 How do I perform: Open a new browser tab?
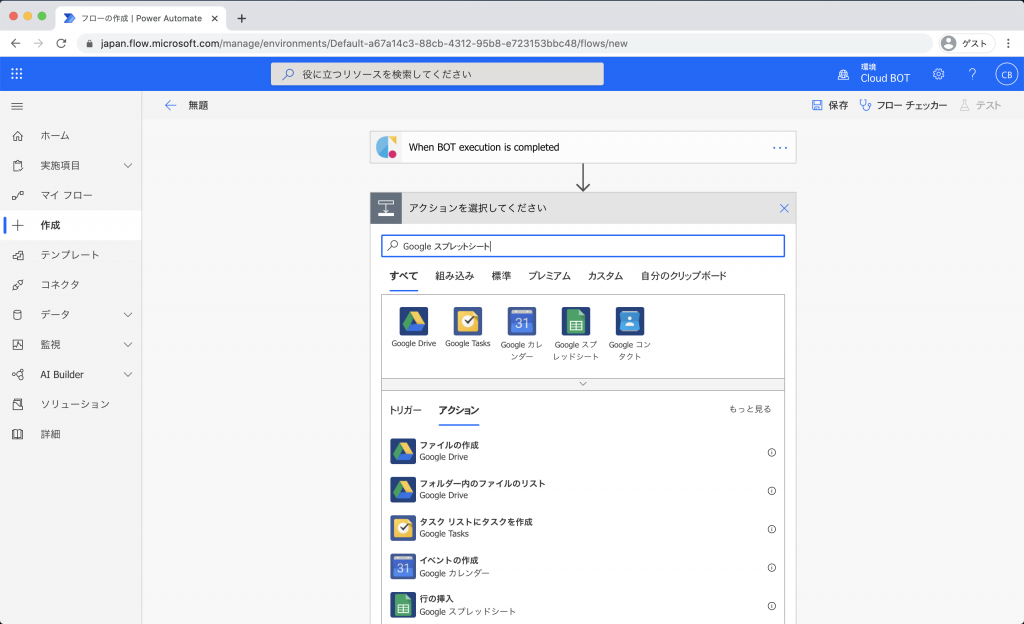click(x=242, y=18)
